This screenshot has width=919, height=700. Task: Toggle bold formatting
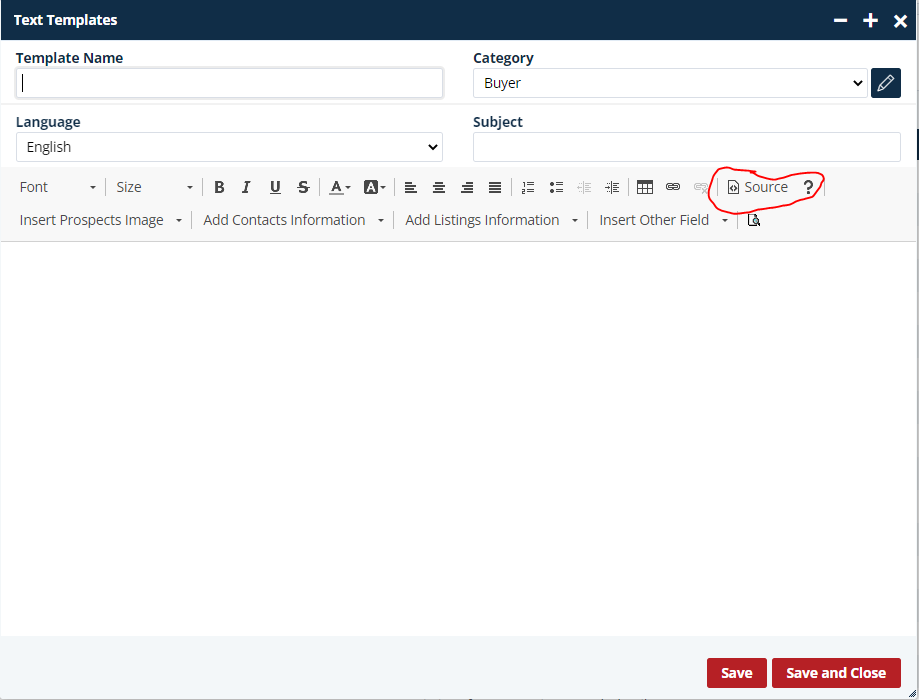pyautogui.click(x=219, y=187)
